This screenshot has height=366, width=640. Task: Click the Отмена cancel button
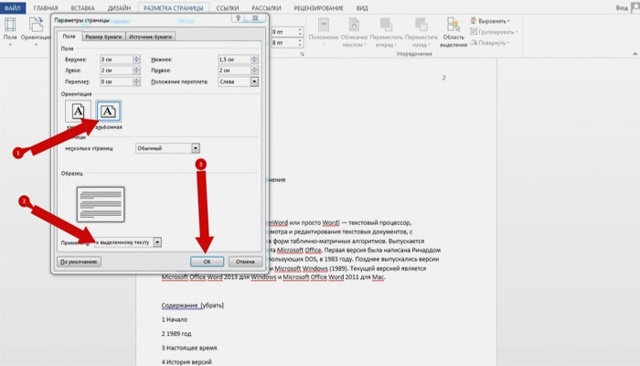(245, 262)
